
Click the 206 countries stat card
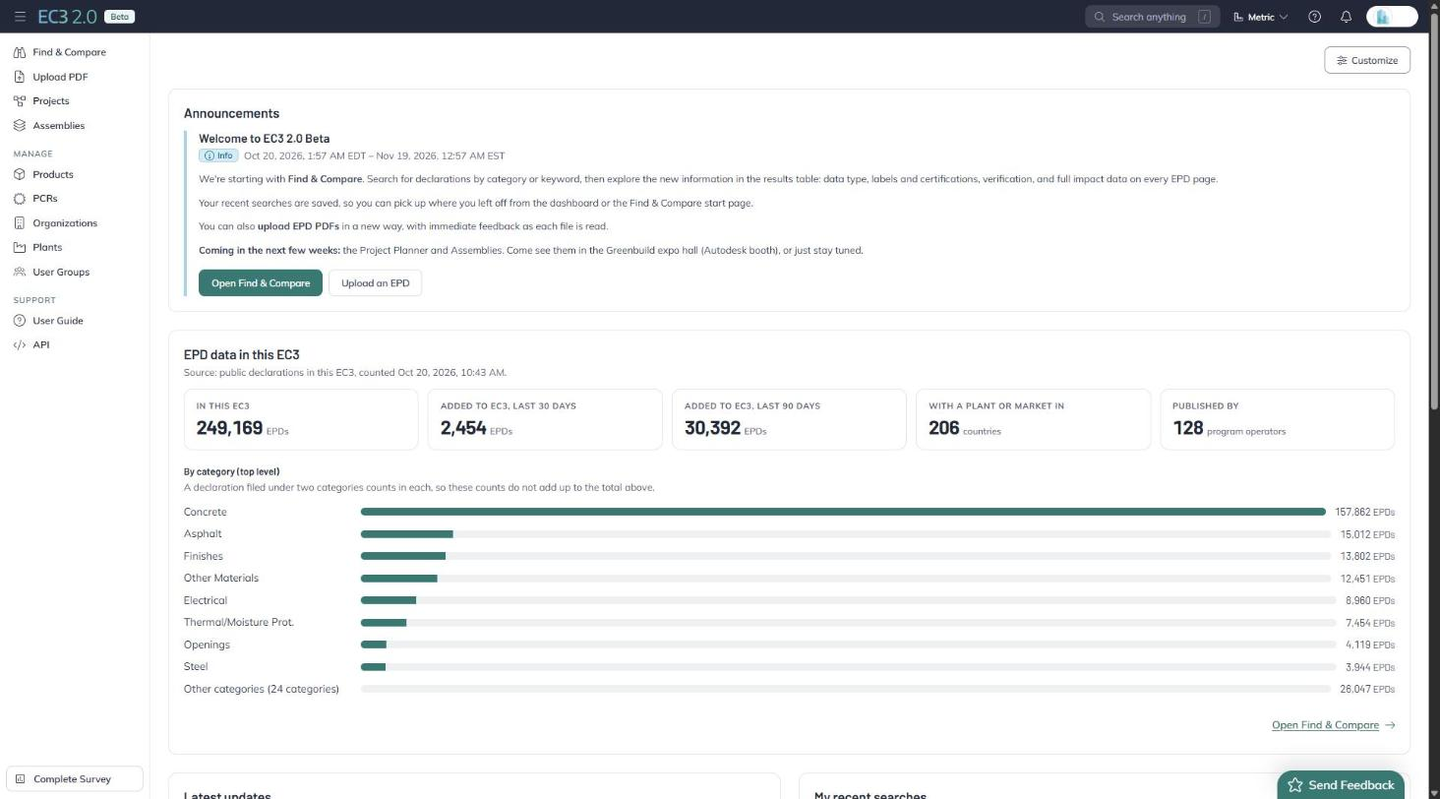coord(1033,419)
